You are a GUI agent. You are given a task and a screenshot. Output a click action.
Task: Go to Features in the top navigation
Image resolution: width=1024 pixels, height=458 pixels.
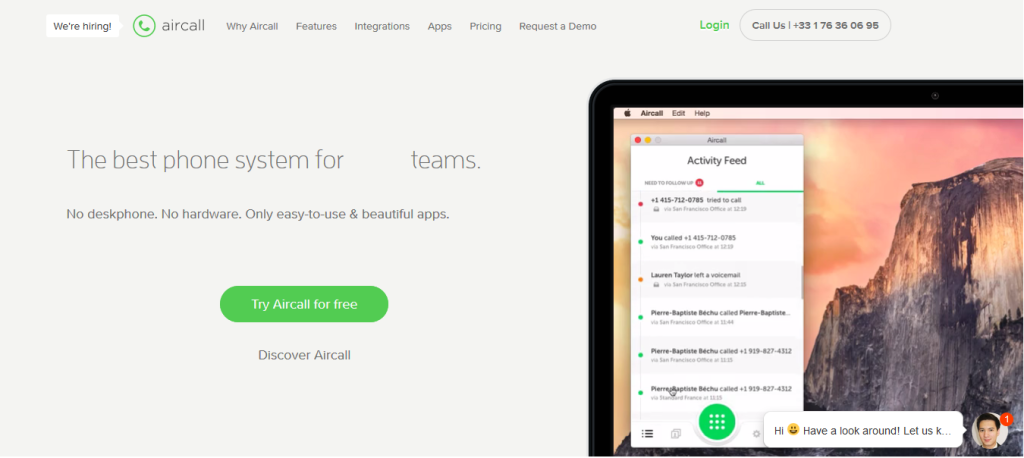[316, 26]
